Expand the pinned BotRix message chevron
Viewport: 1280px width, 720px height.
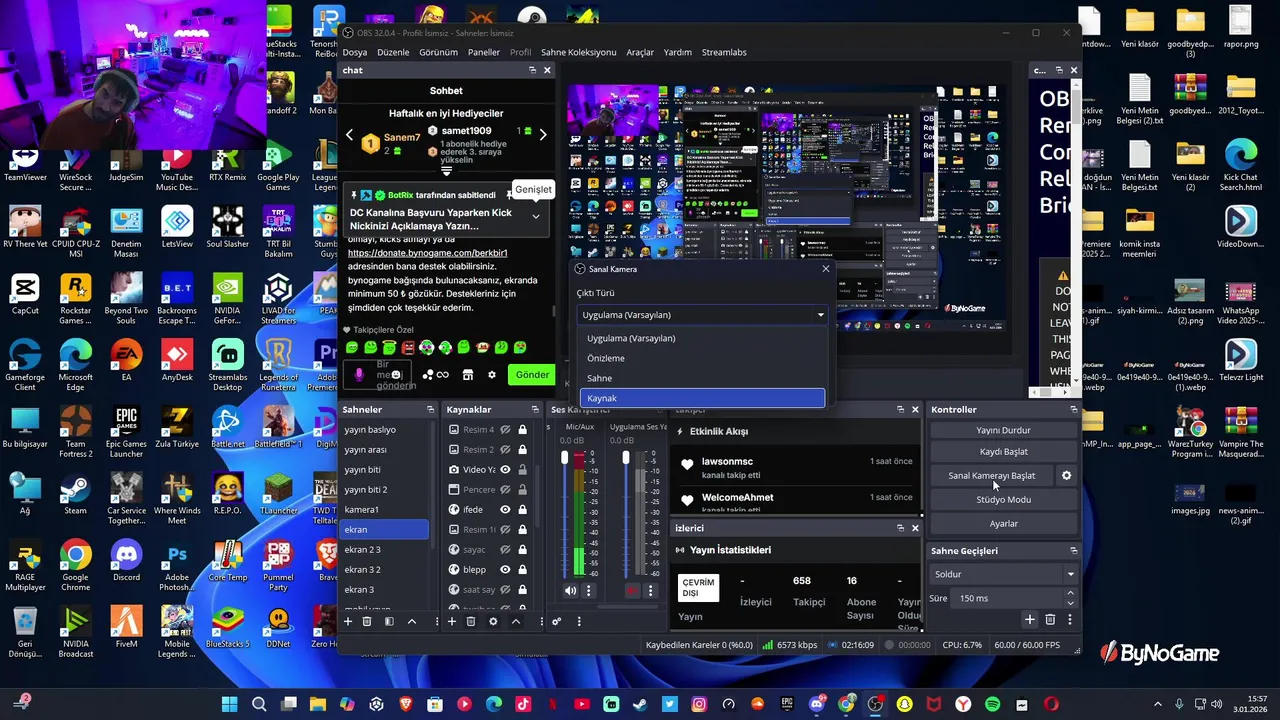pyautogui.click(x=535, y=217)
